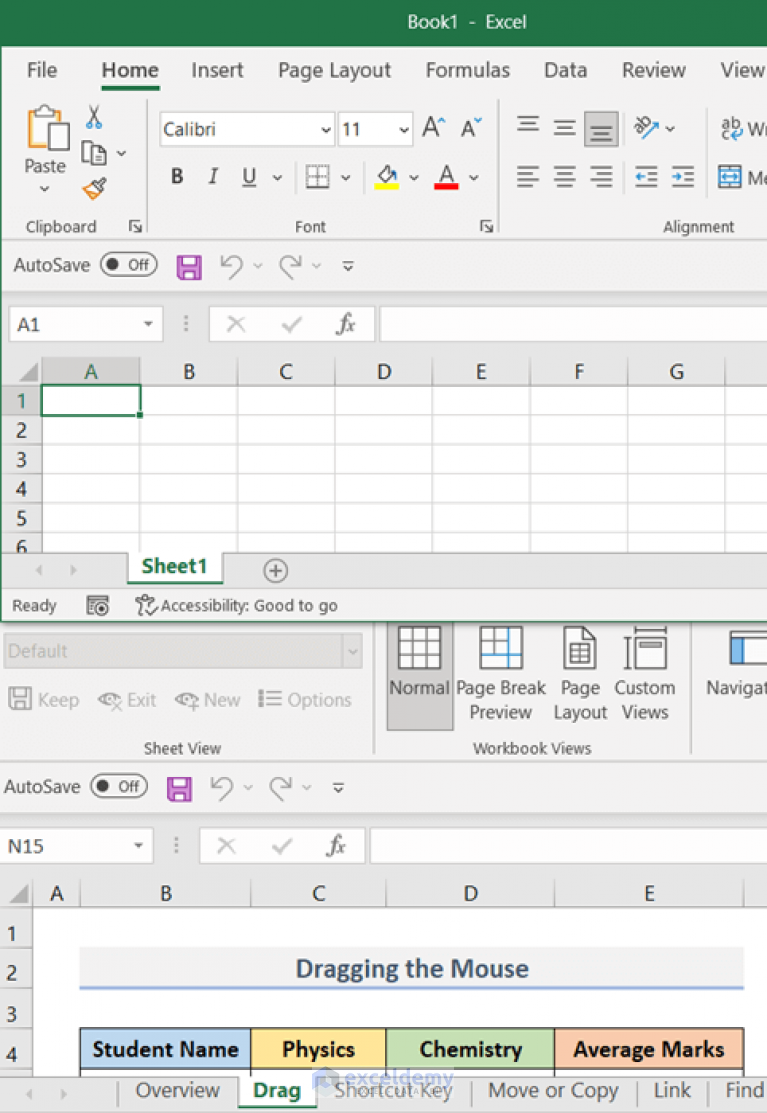Open Custom Views
The width and height of the screenshot is (767, 1113).
point(645,673)
